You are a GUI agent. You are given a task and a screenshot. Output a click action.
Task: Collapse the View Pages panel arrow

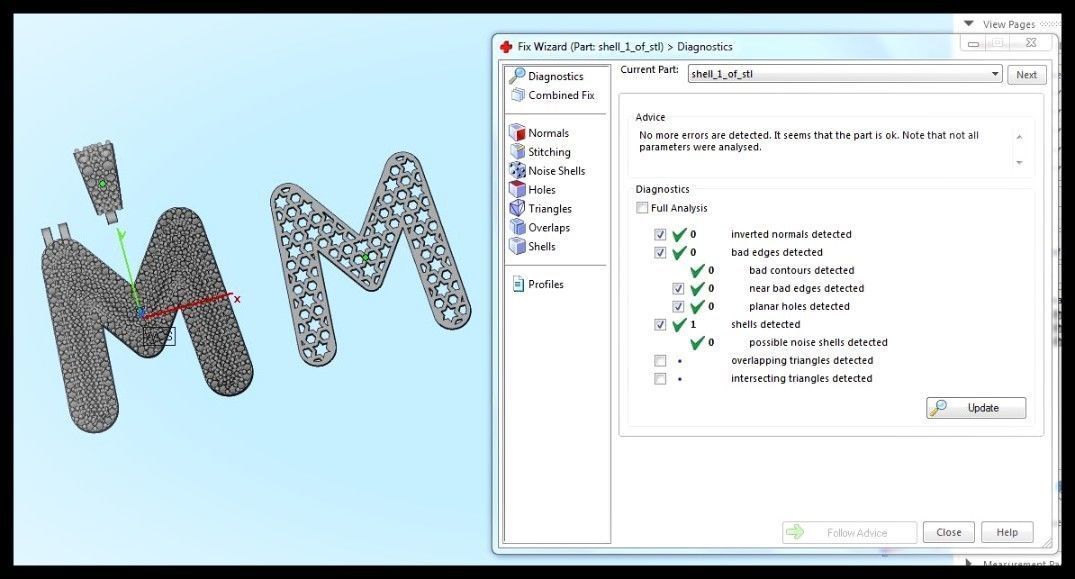pyautogui.click(x=969, y=23)
